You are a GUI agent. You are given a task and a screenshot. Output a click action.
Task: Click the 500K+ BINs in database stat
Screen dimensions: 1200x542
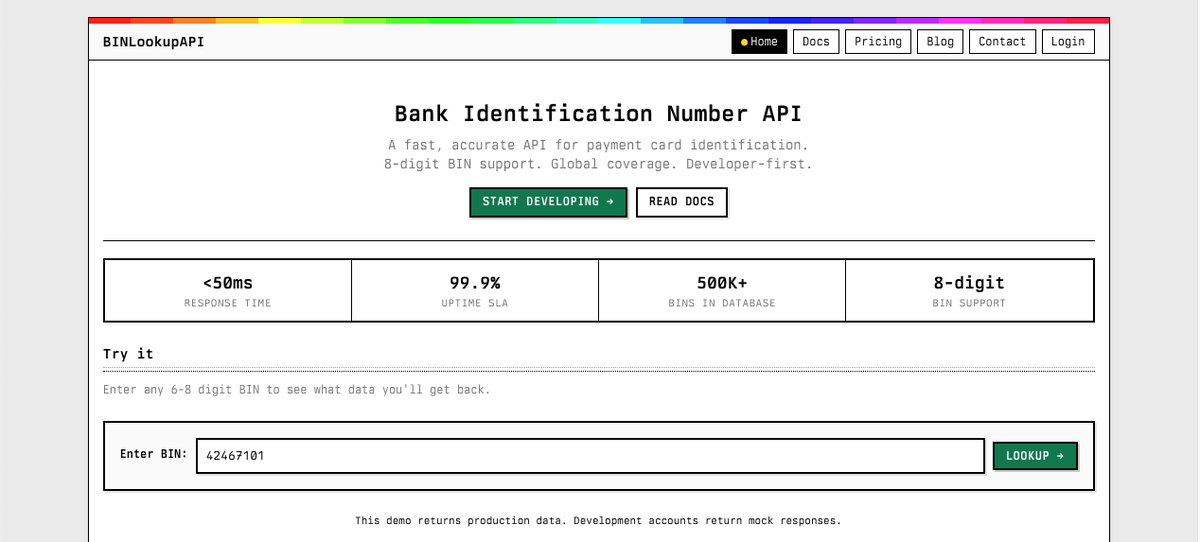click(x=722, y=291)
